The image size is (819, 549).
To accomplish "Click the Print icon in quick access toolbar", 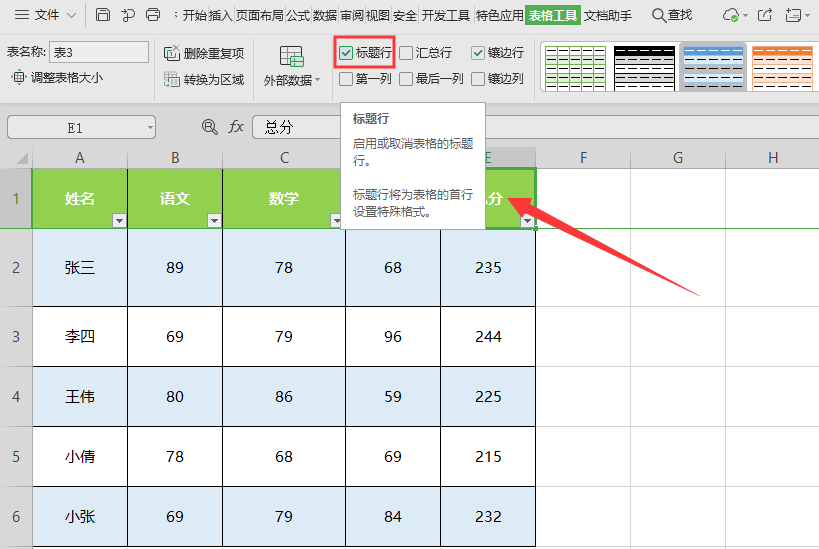I will [x=153, y=15].
